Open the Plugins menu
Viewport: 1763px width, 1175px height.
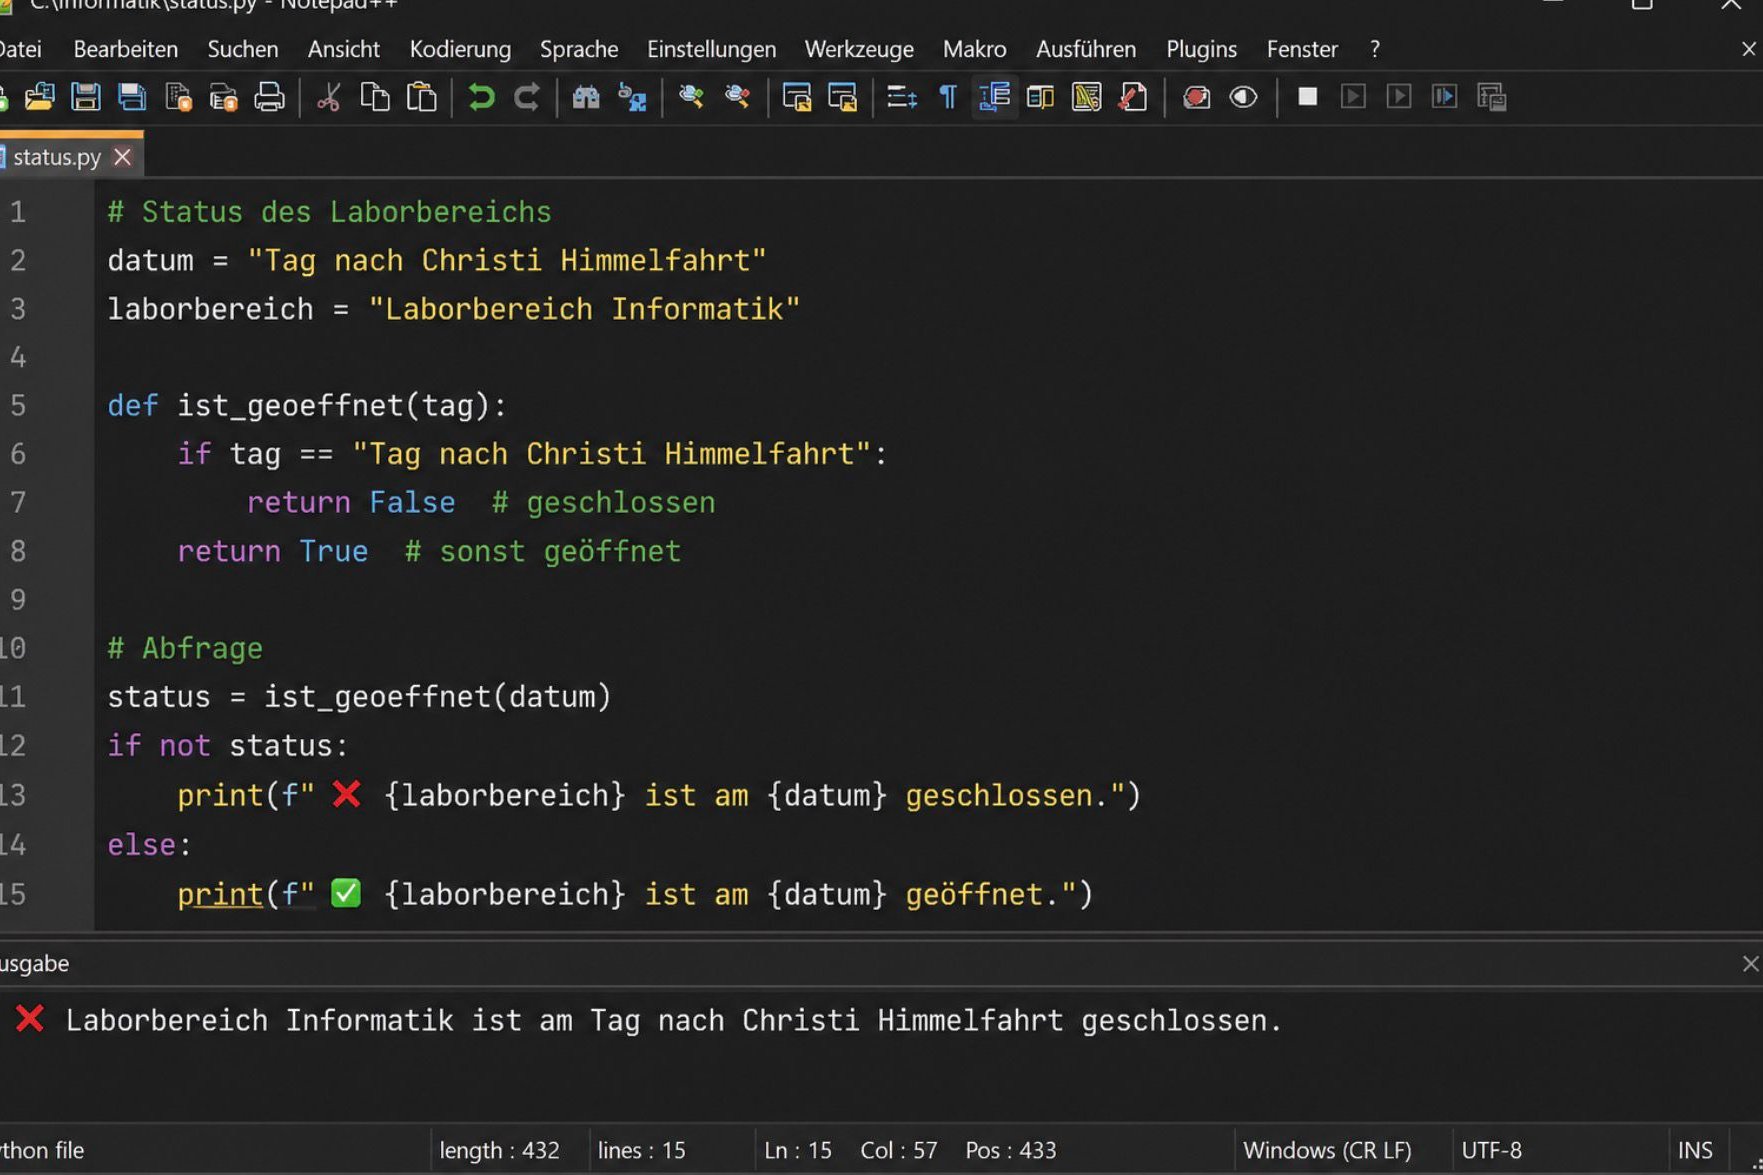pyautogui.click(x=1201, y=49)
